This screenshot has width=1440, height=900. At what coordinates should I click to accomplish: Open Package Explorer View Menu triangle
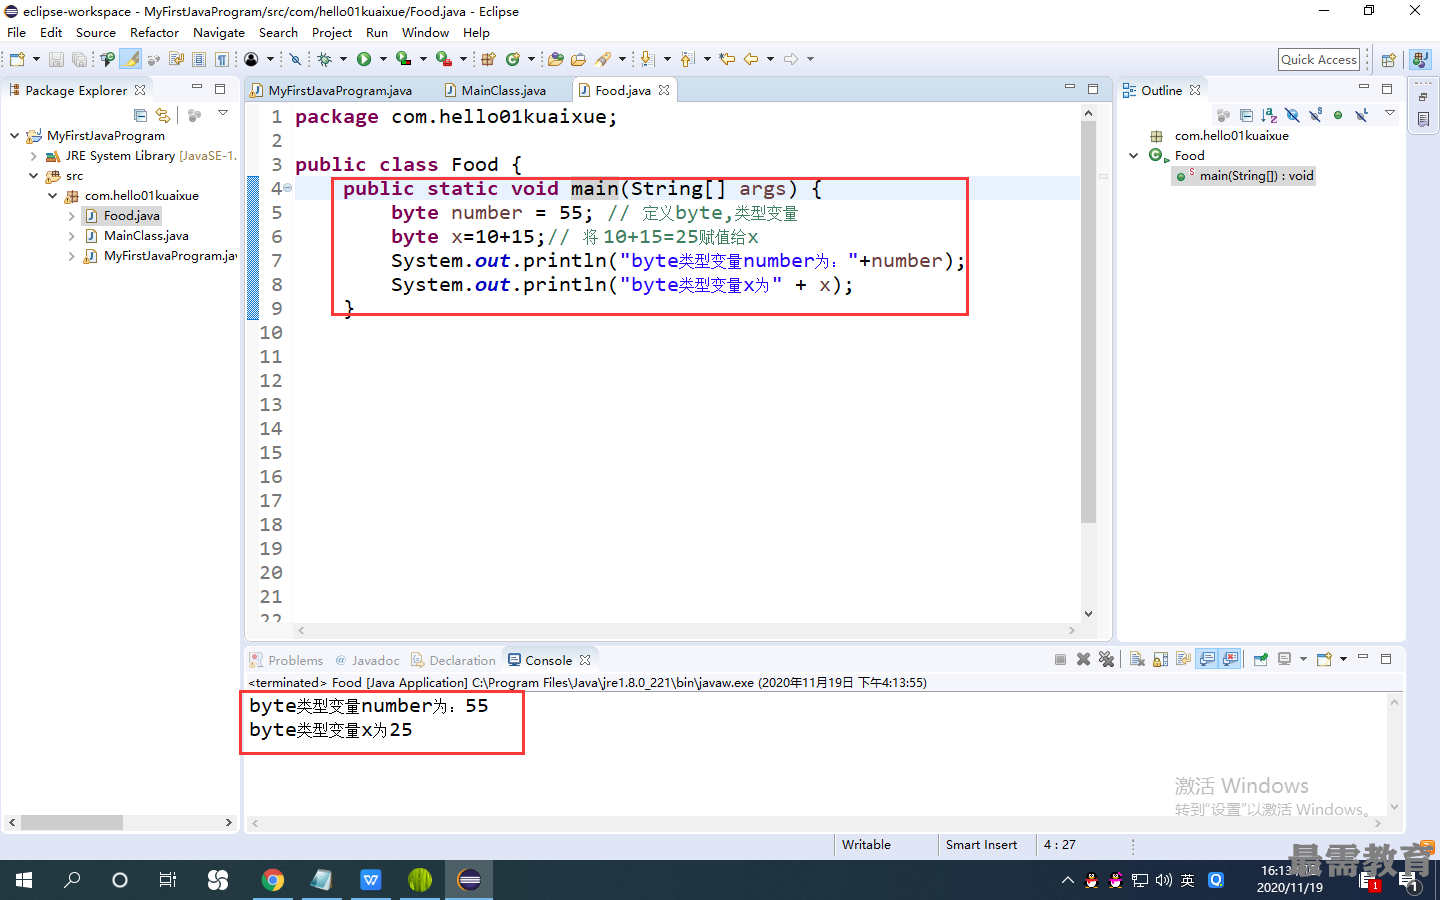223,113
